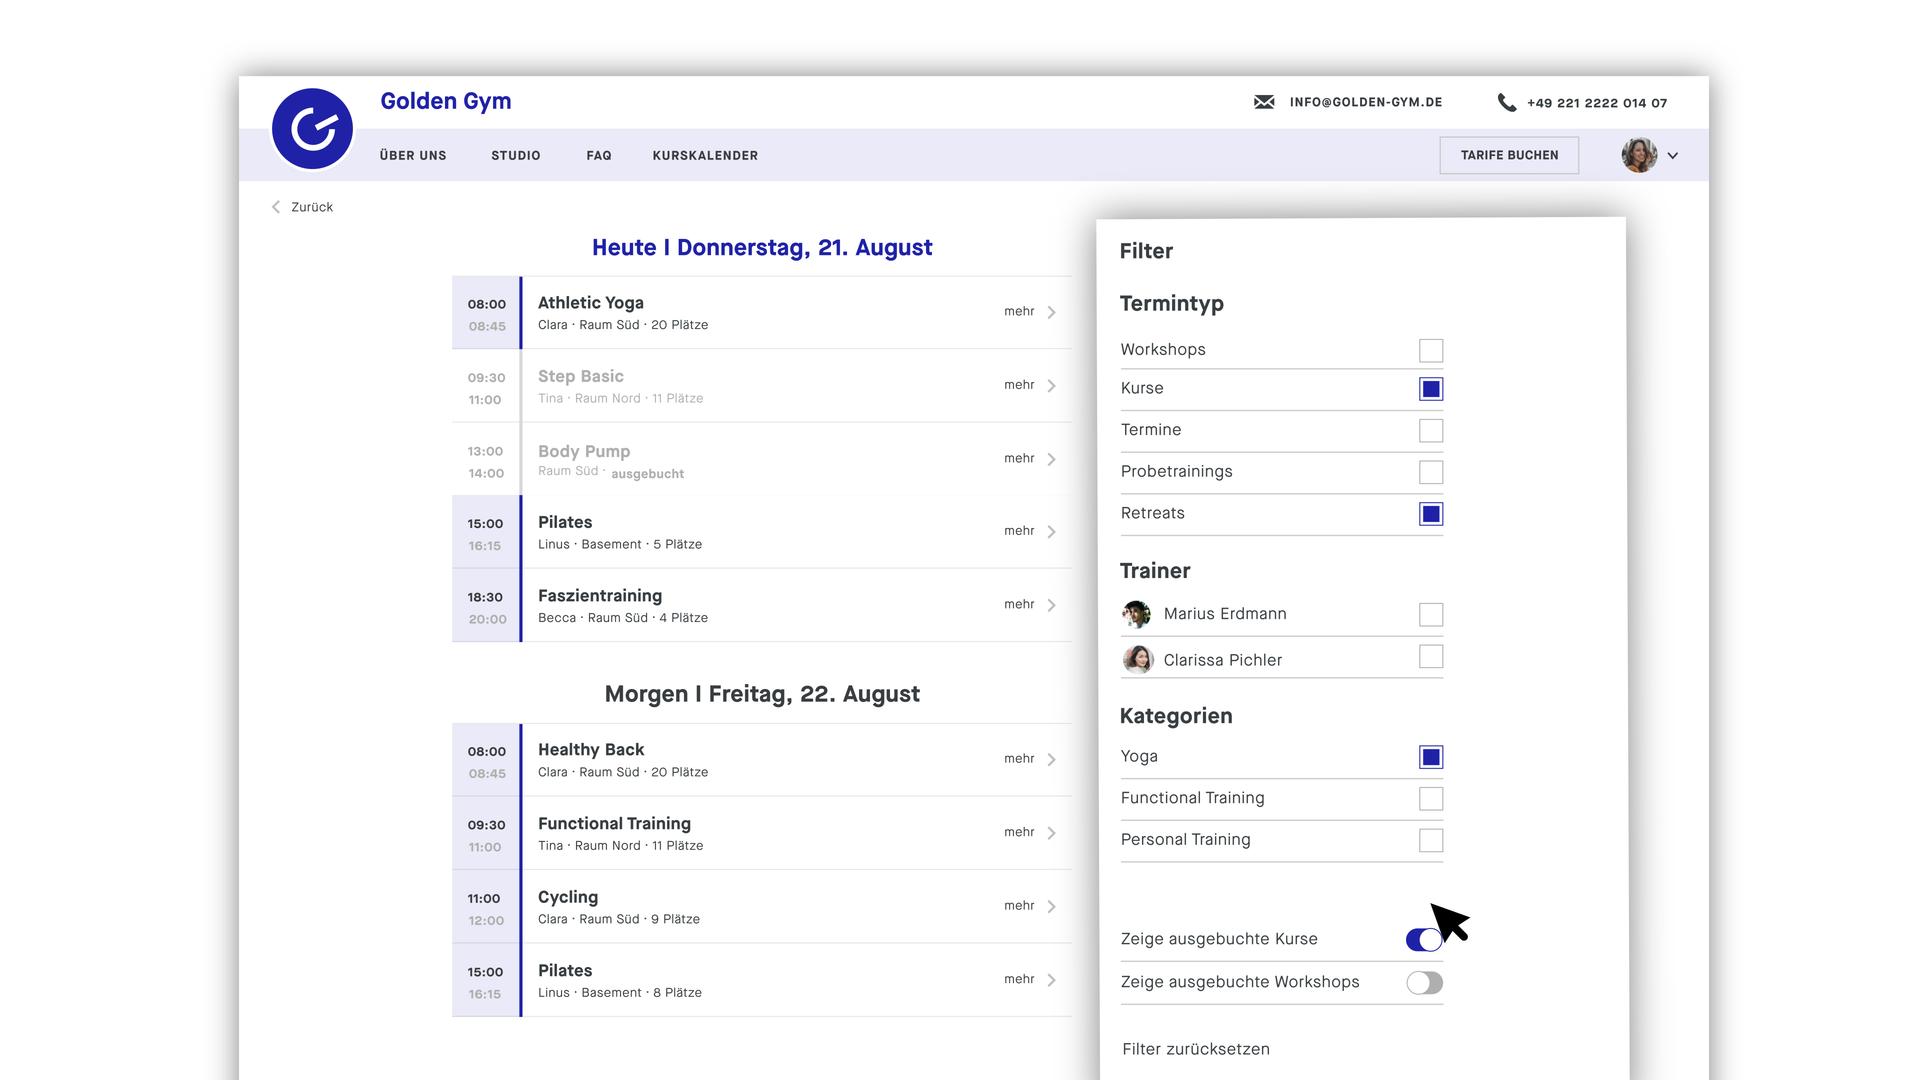This screenshot has height=1080, width=1920.
Task: Select the Athletic Yoga course title
Action: point(591,303)
